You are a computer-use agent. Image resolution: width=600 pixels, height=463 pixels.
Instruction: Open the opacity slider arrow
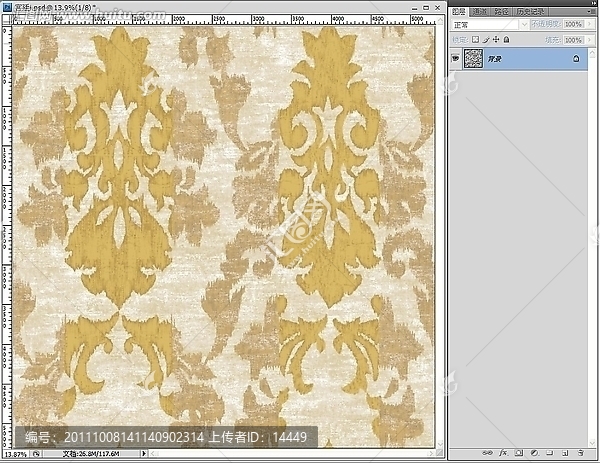[x=589, y=24]
